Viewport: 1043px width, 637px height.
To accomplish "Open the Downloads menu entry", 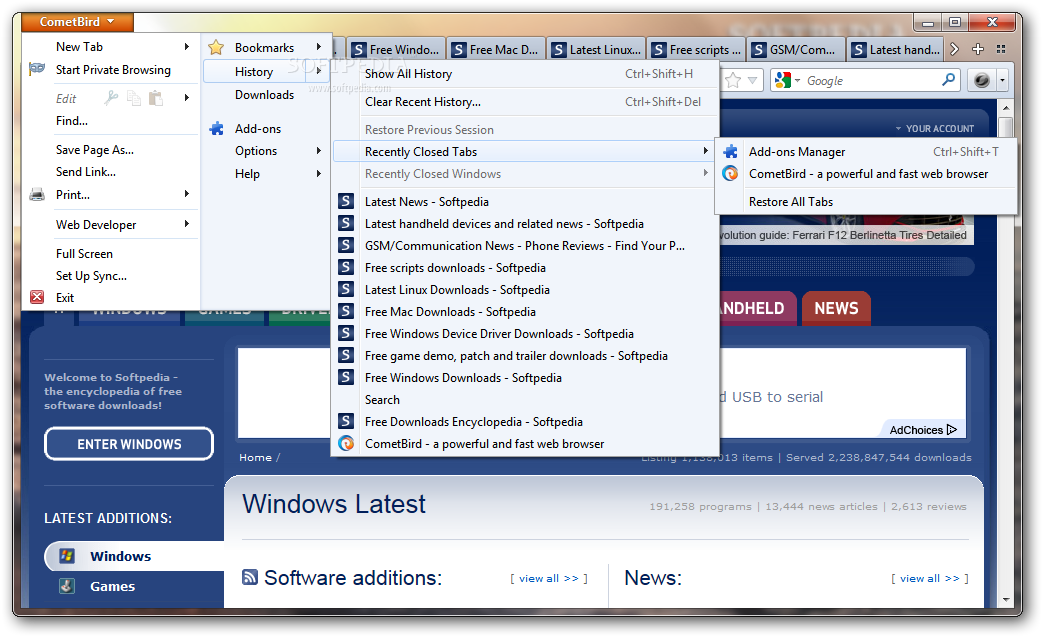I will click(265, 95).
